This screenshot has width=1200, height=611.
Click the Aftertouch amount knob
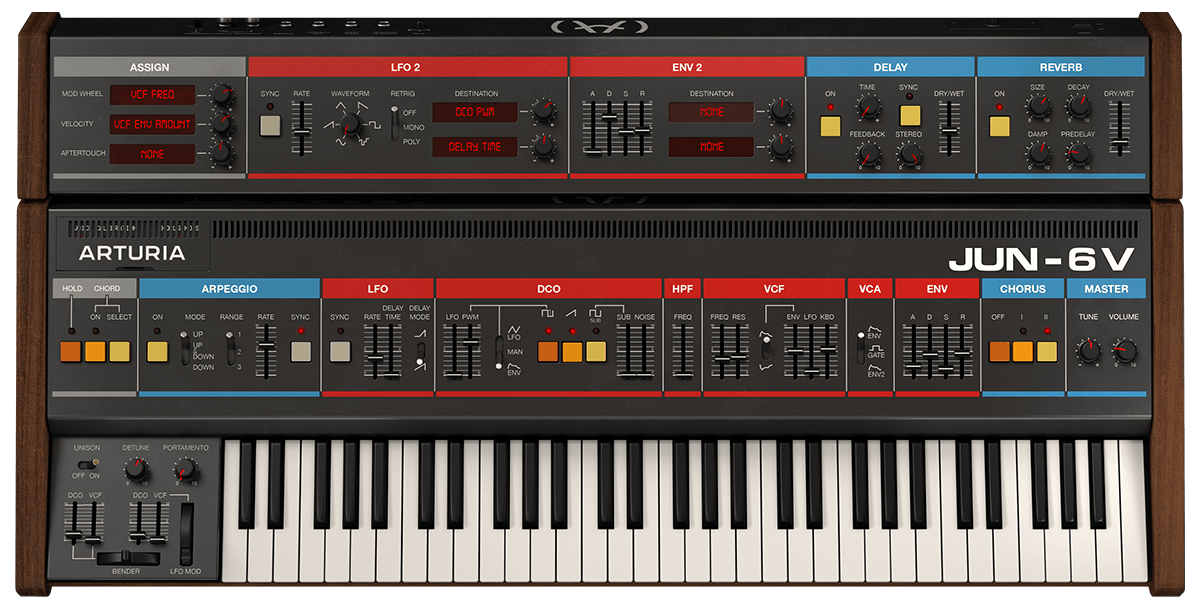pos(220,154)
